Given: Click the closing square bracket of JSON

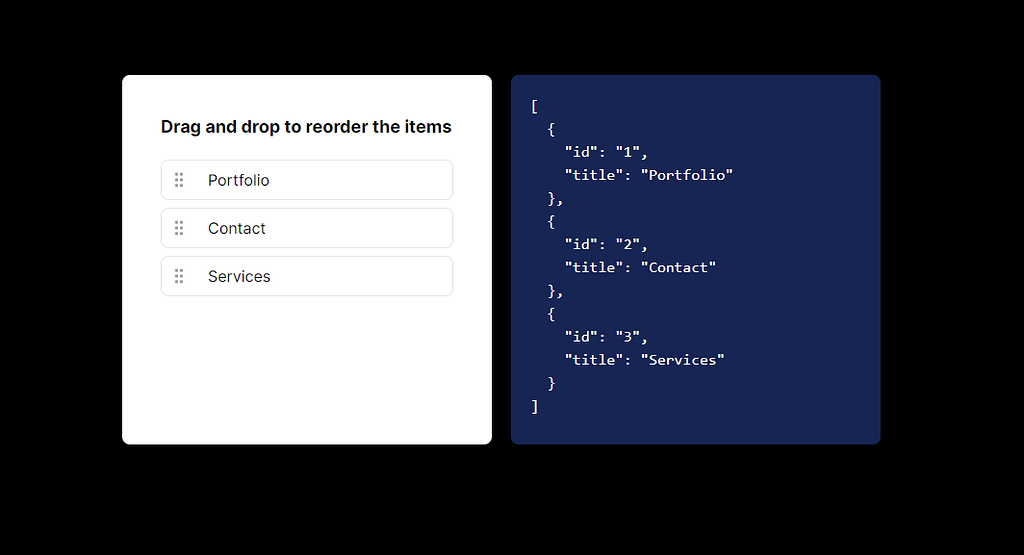Looking at the screenshot, I should coord(535,407).
